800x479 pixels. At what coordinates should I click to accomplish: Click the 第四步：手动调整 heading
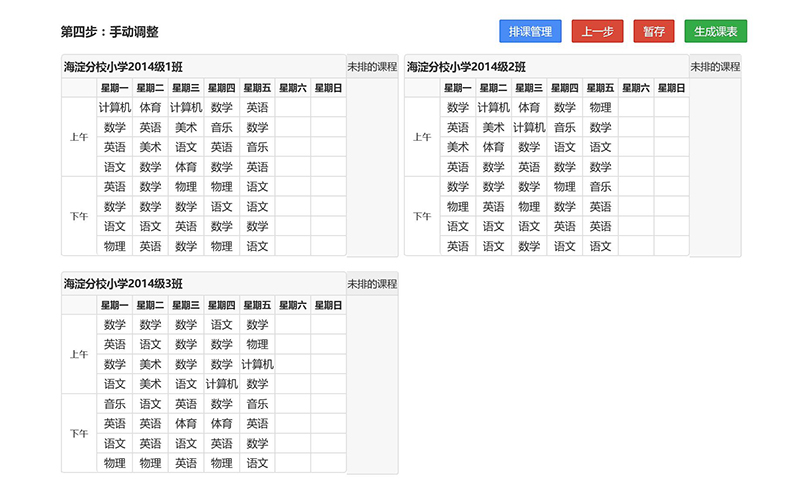[x=109, y=32]
